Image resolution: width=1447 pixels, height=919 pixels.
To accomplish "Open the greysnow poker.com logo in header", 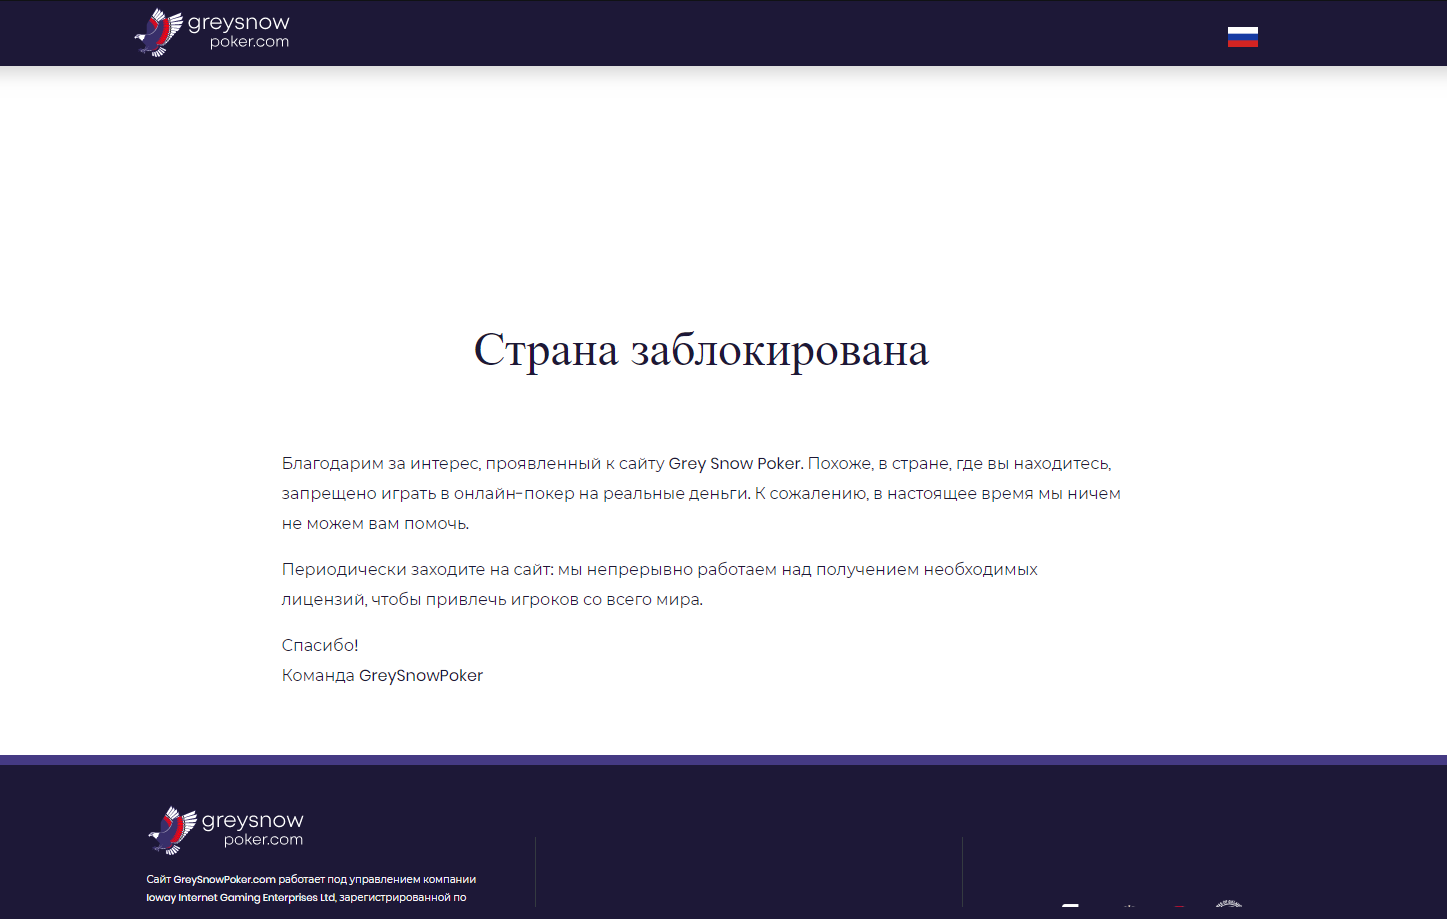I will point(212,33).
